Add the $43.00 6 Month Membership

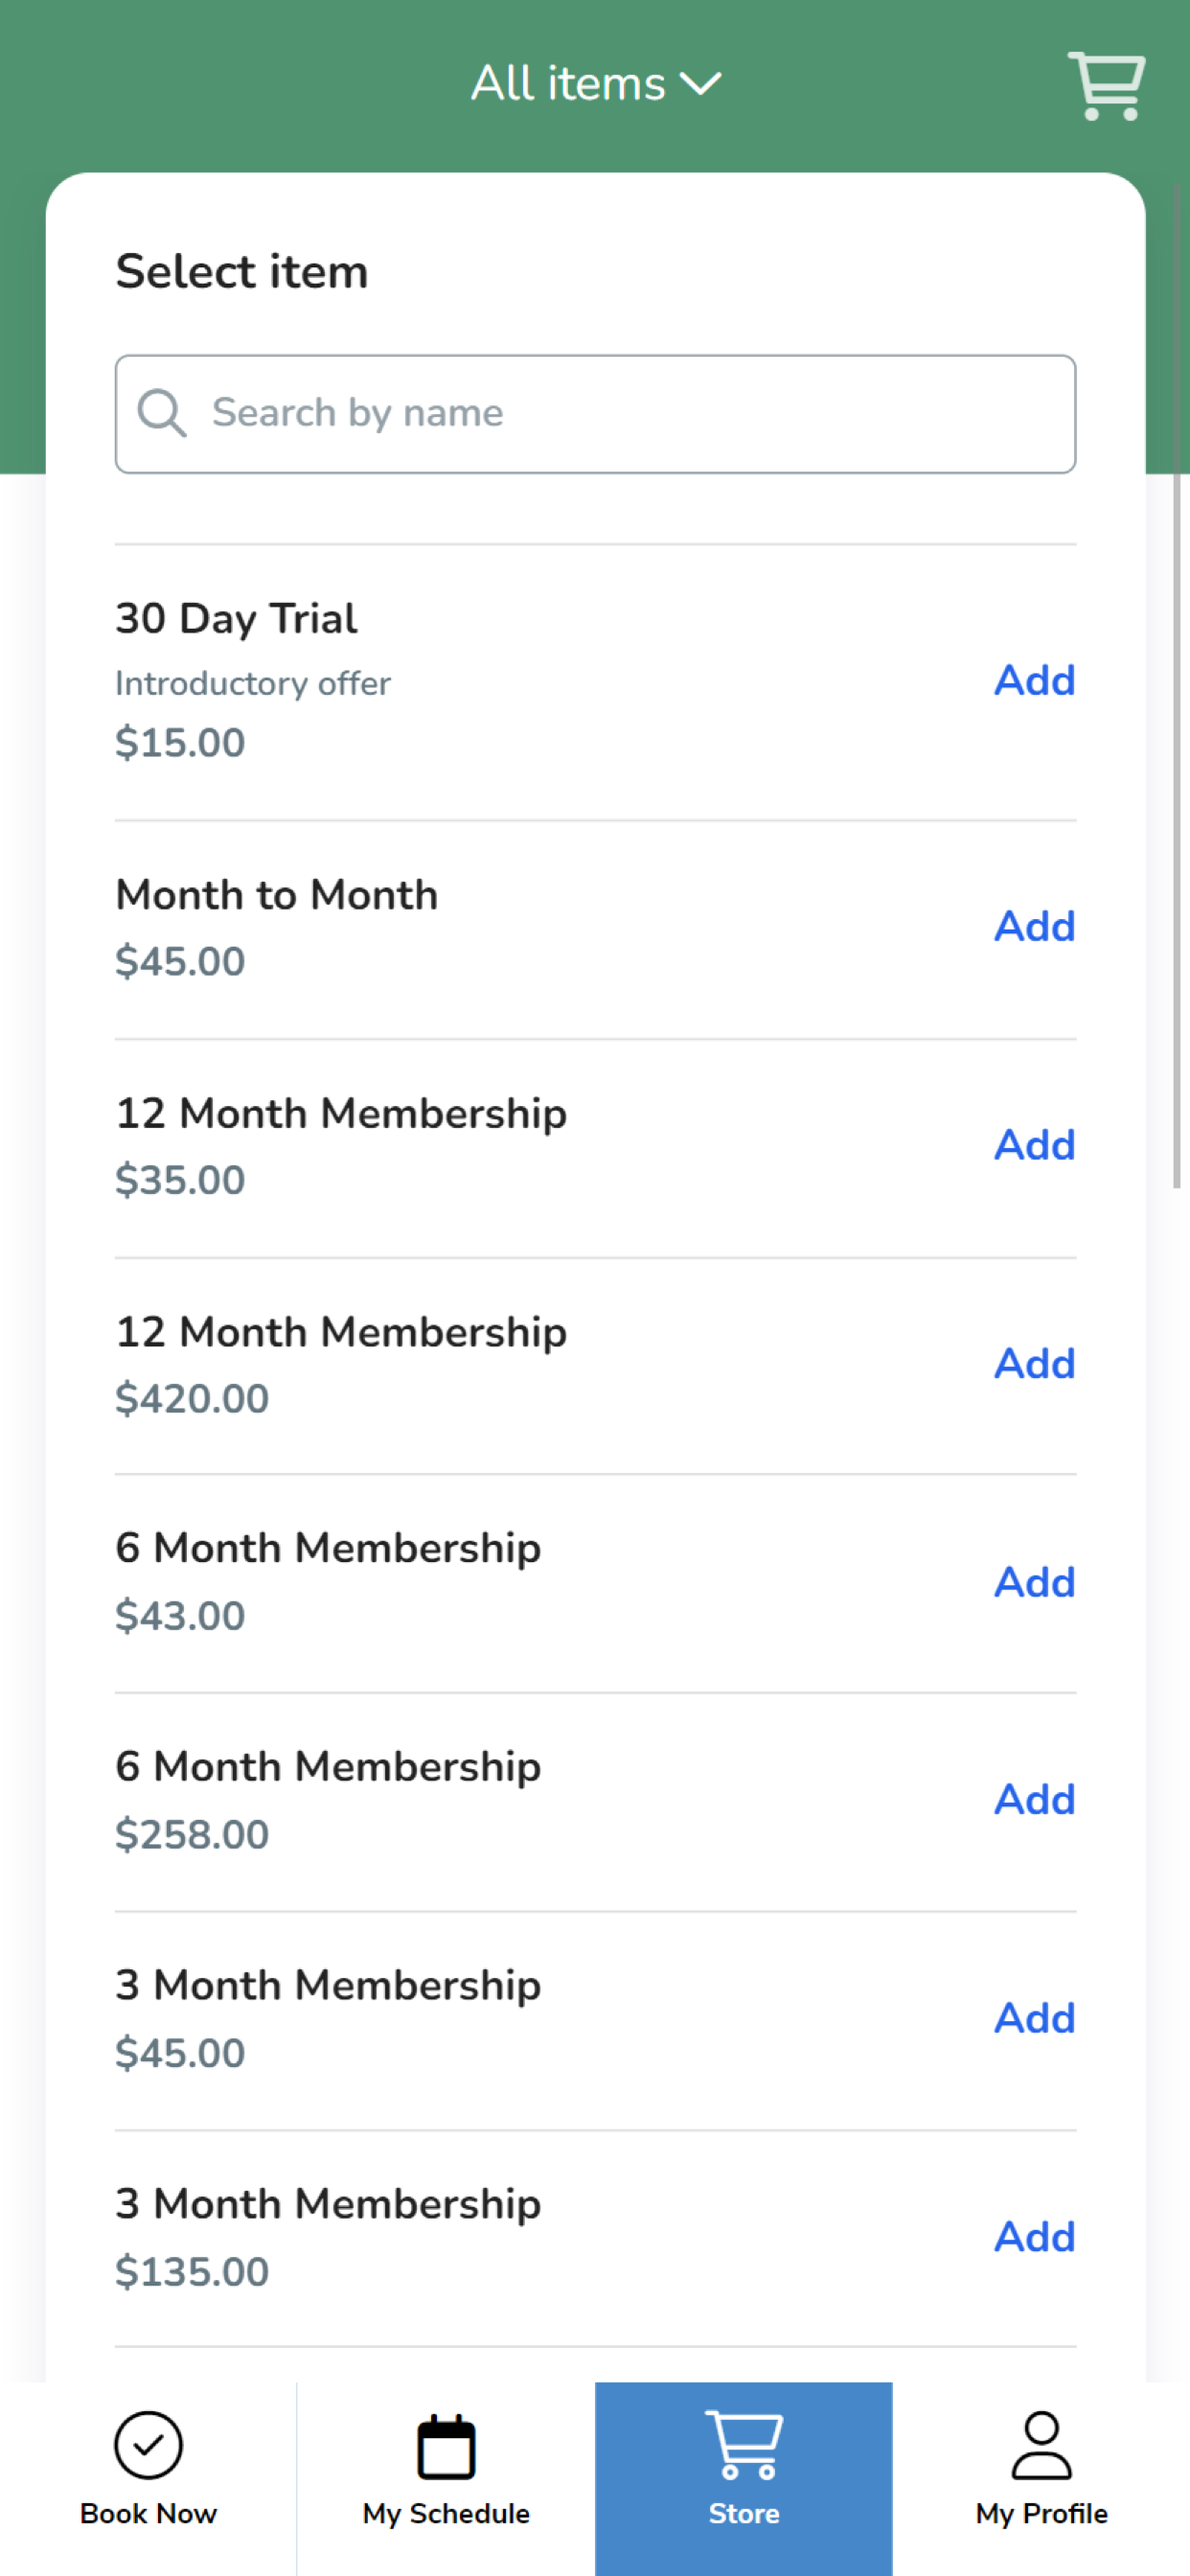1034,1581
